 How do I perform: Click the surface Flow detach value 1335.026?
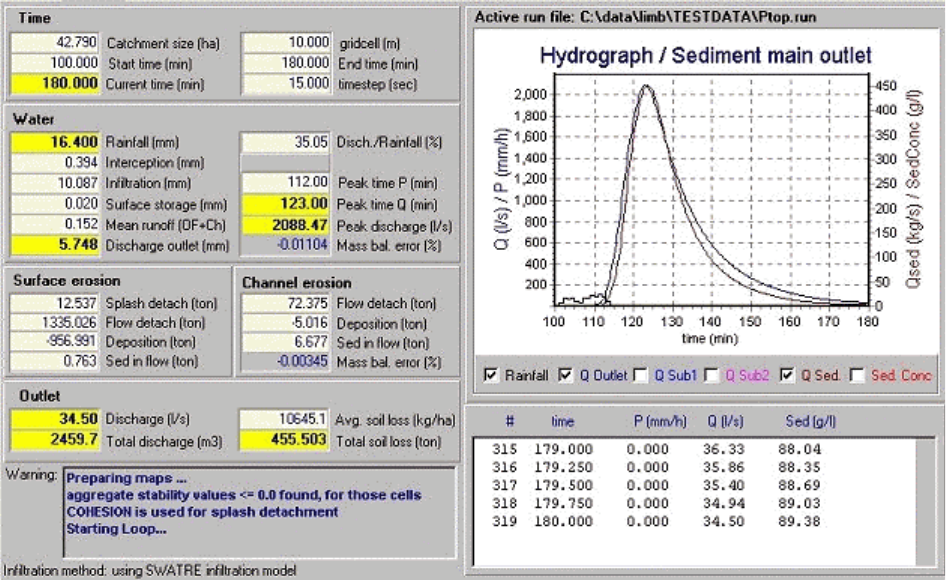coord(53,323)
